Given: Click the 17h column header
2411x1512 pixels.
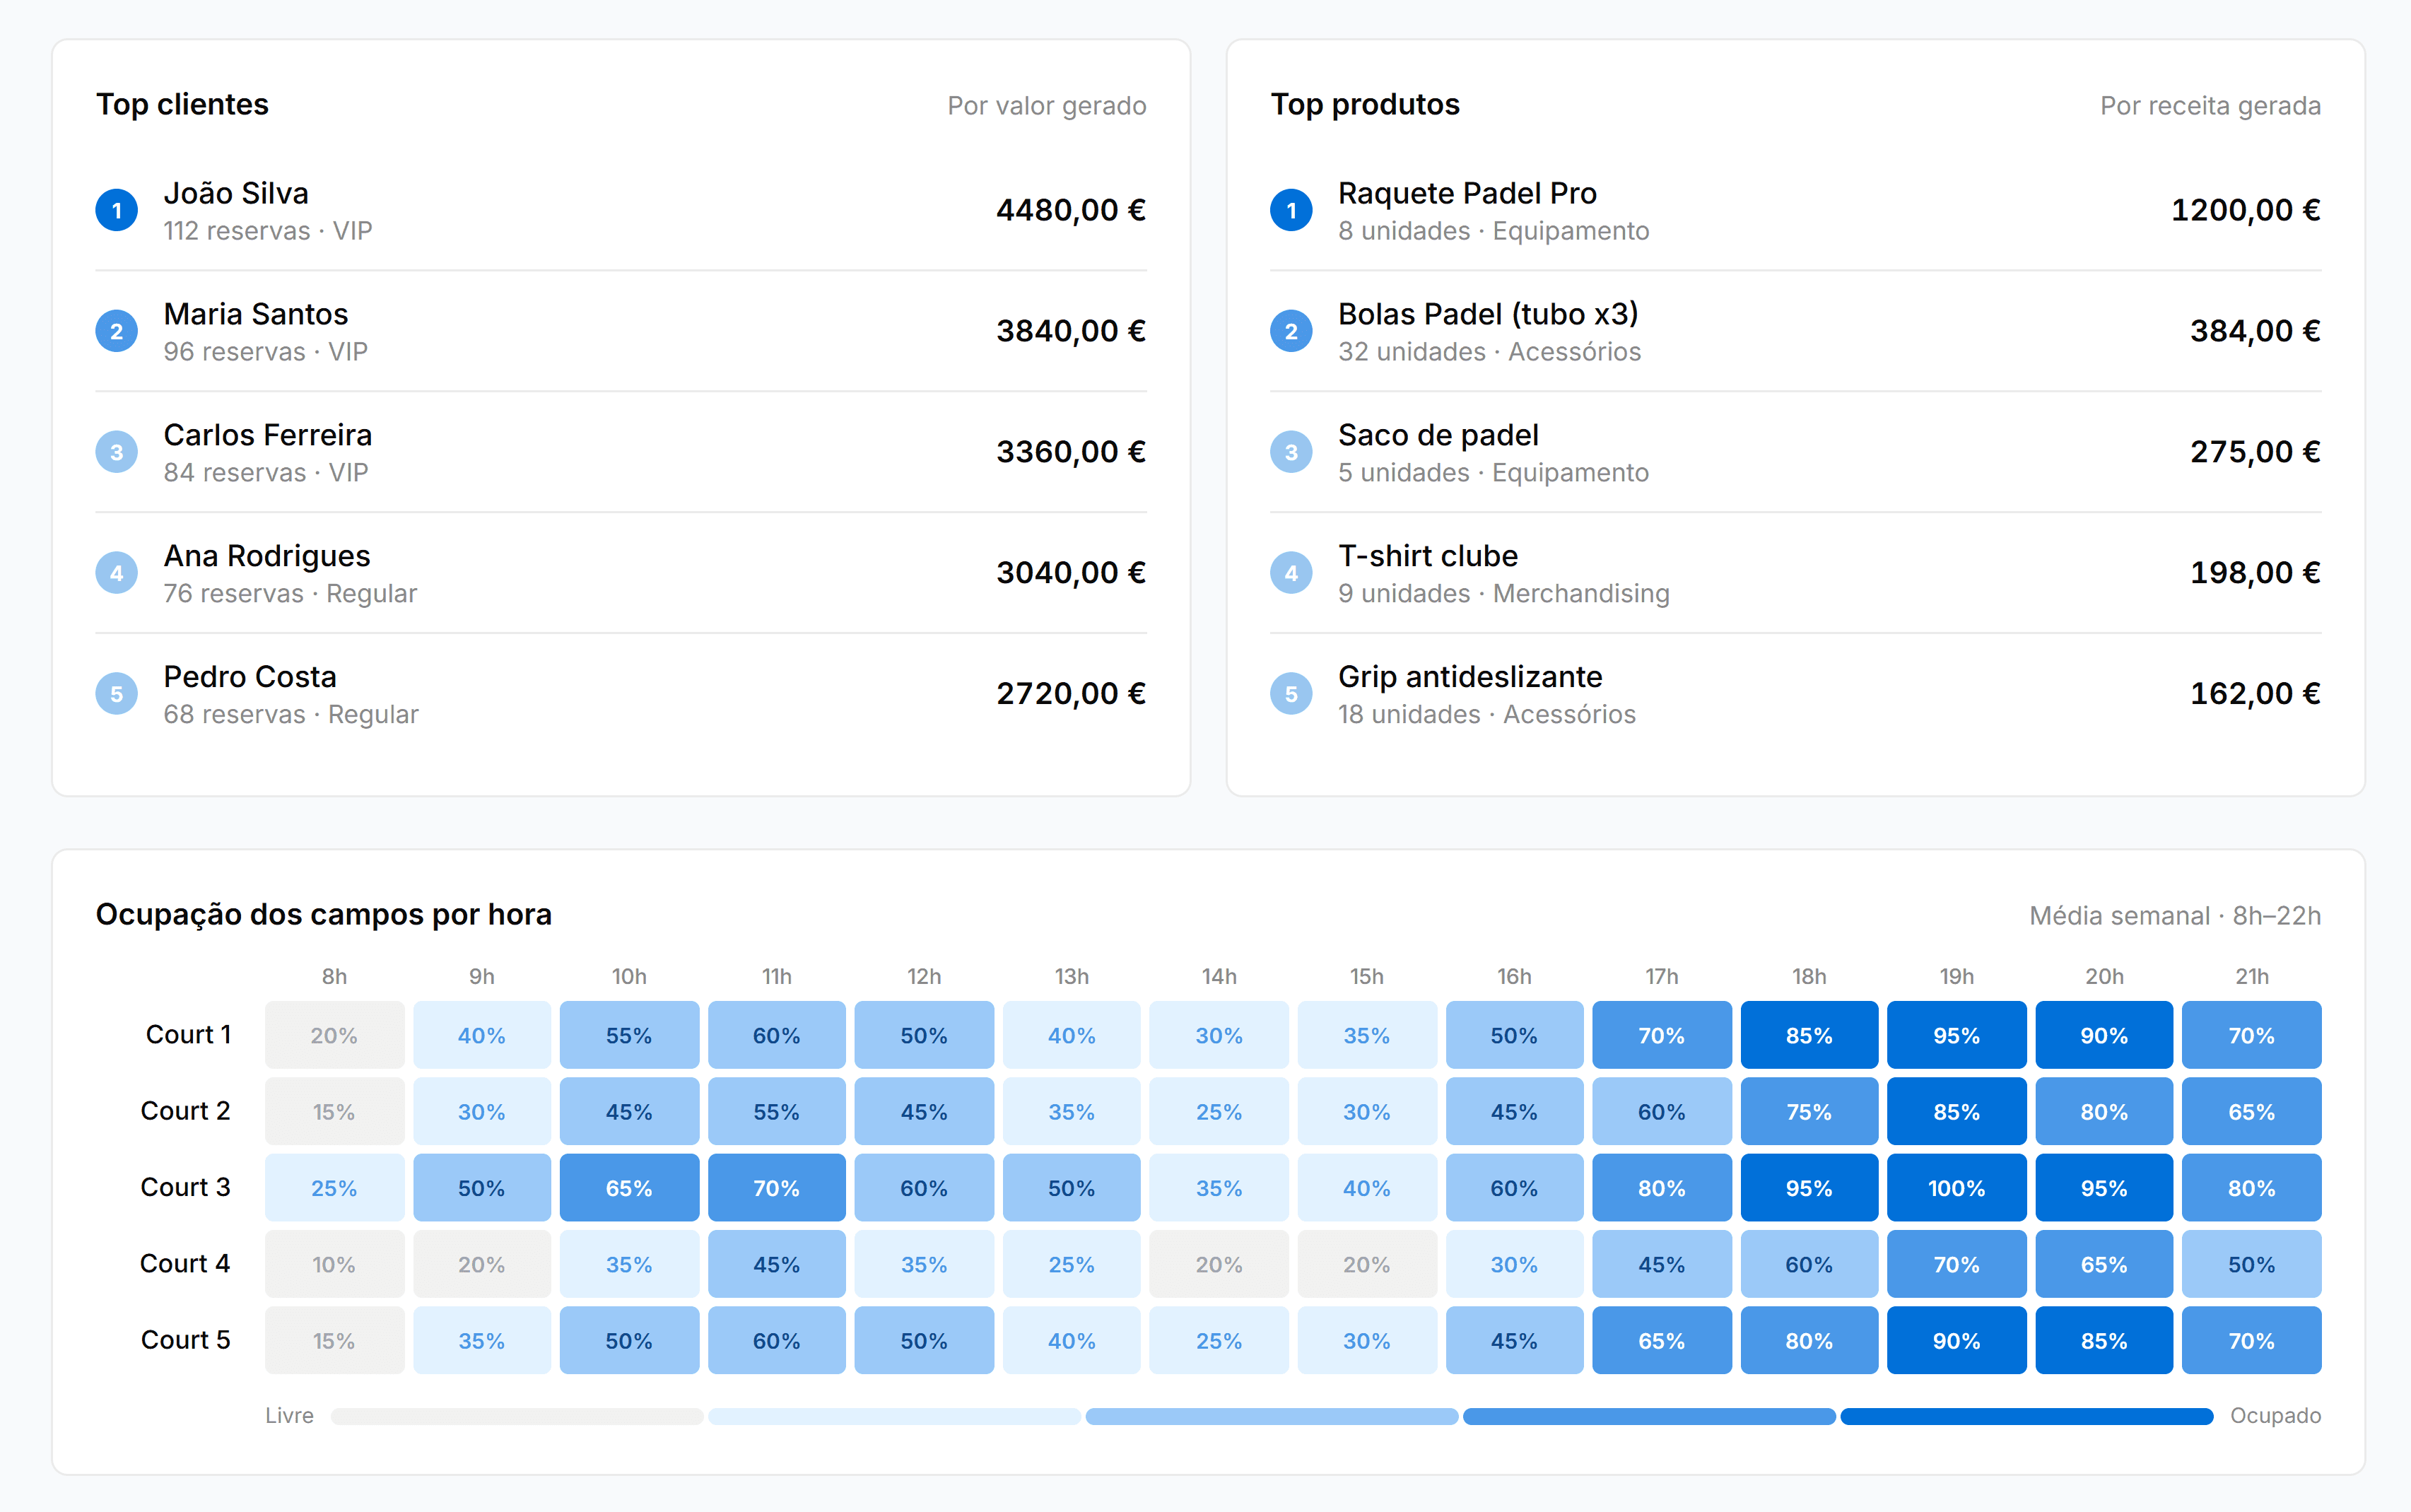Looking at the screenshot, I should click(1661, 976).
